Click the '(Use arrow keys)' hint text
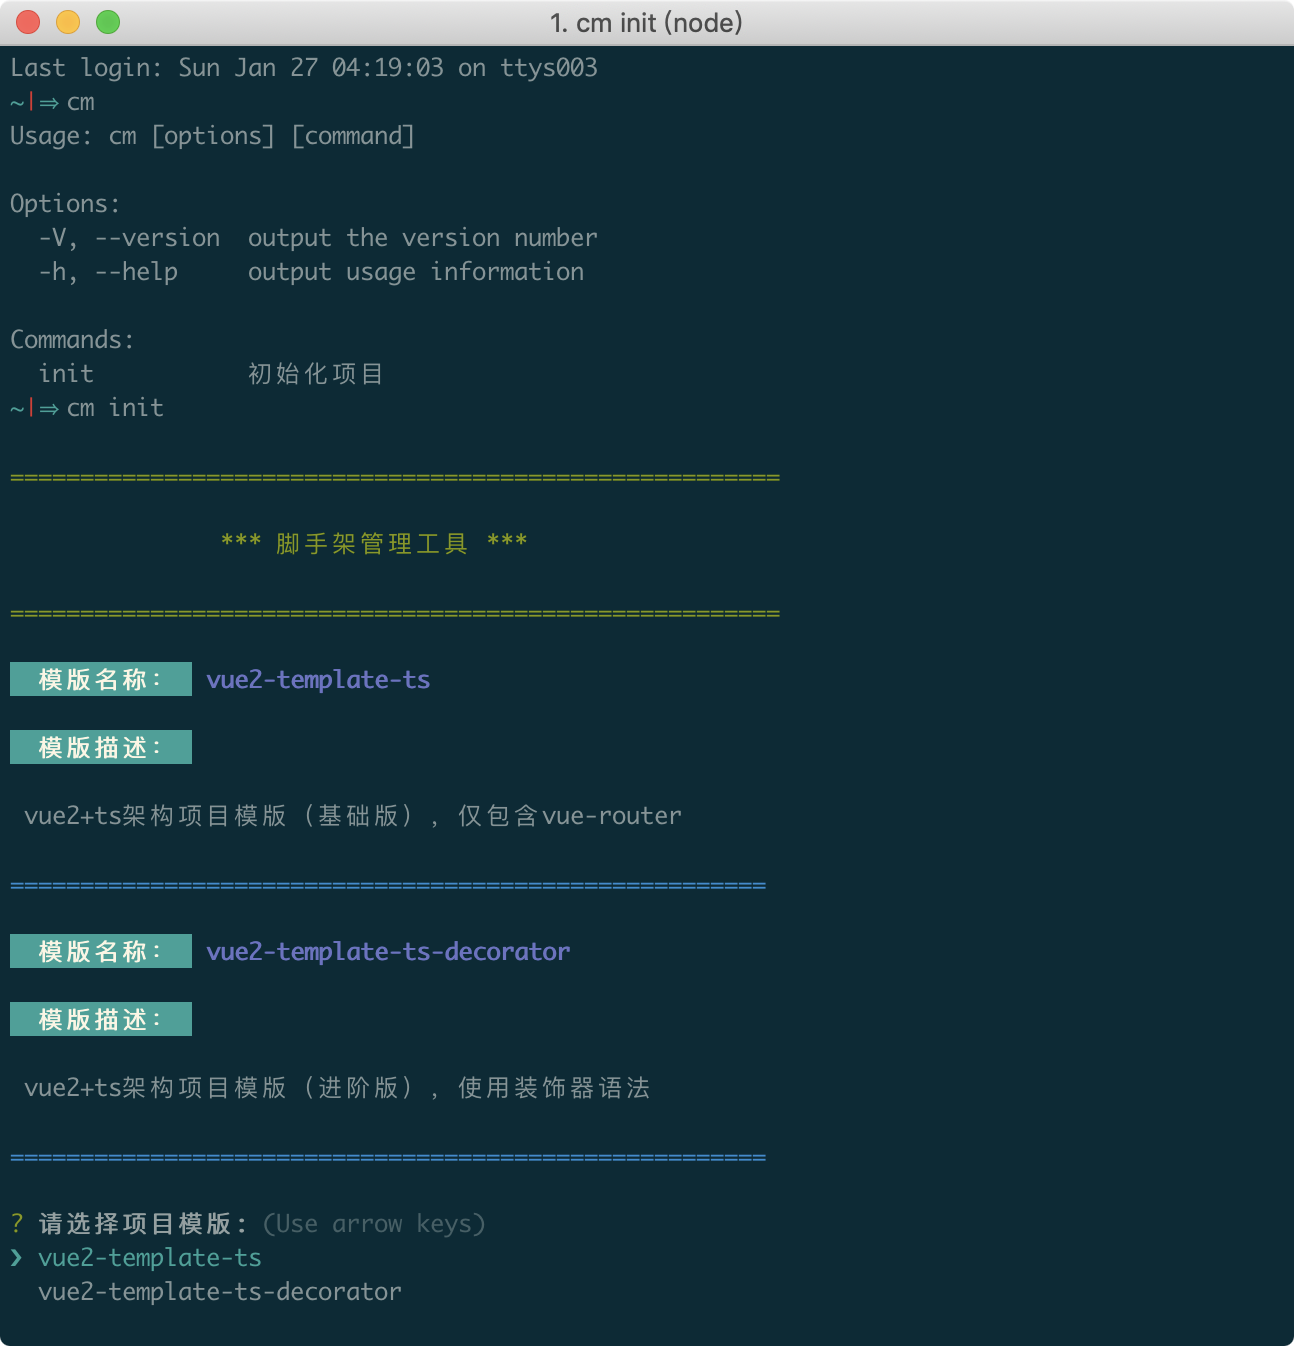Viewport: 1294px width, 1346px height. [374, 1224]
